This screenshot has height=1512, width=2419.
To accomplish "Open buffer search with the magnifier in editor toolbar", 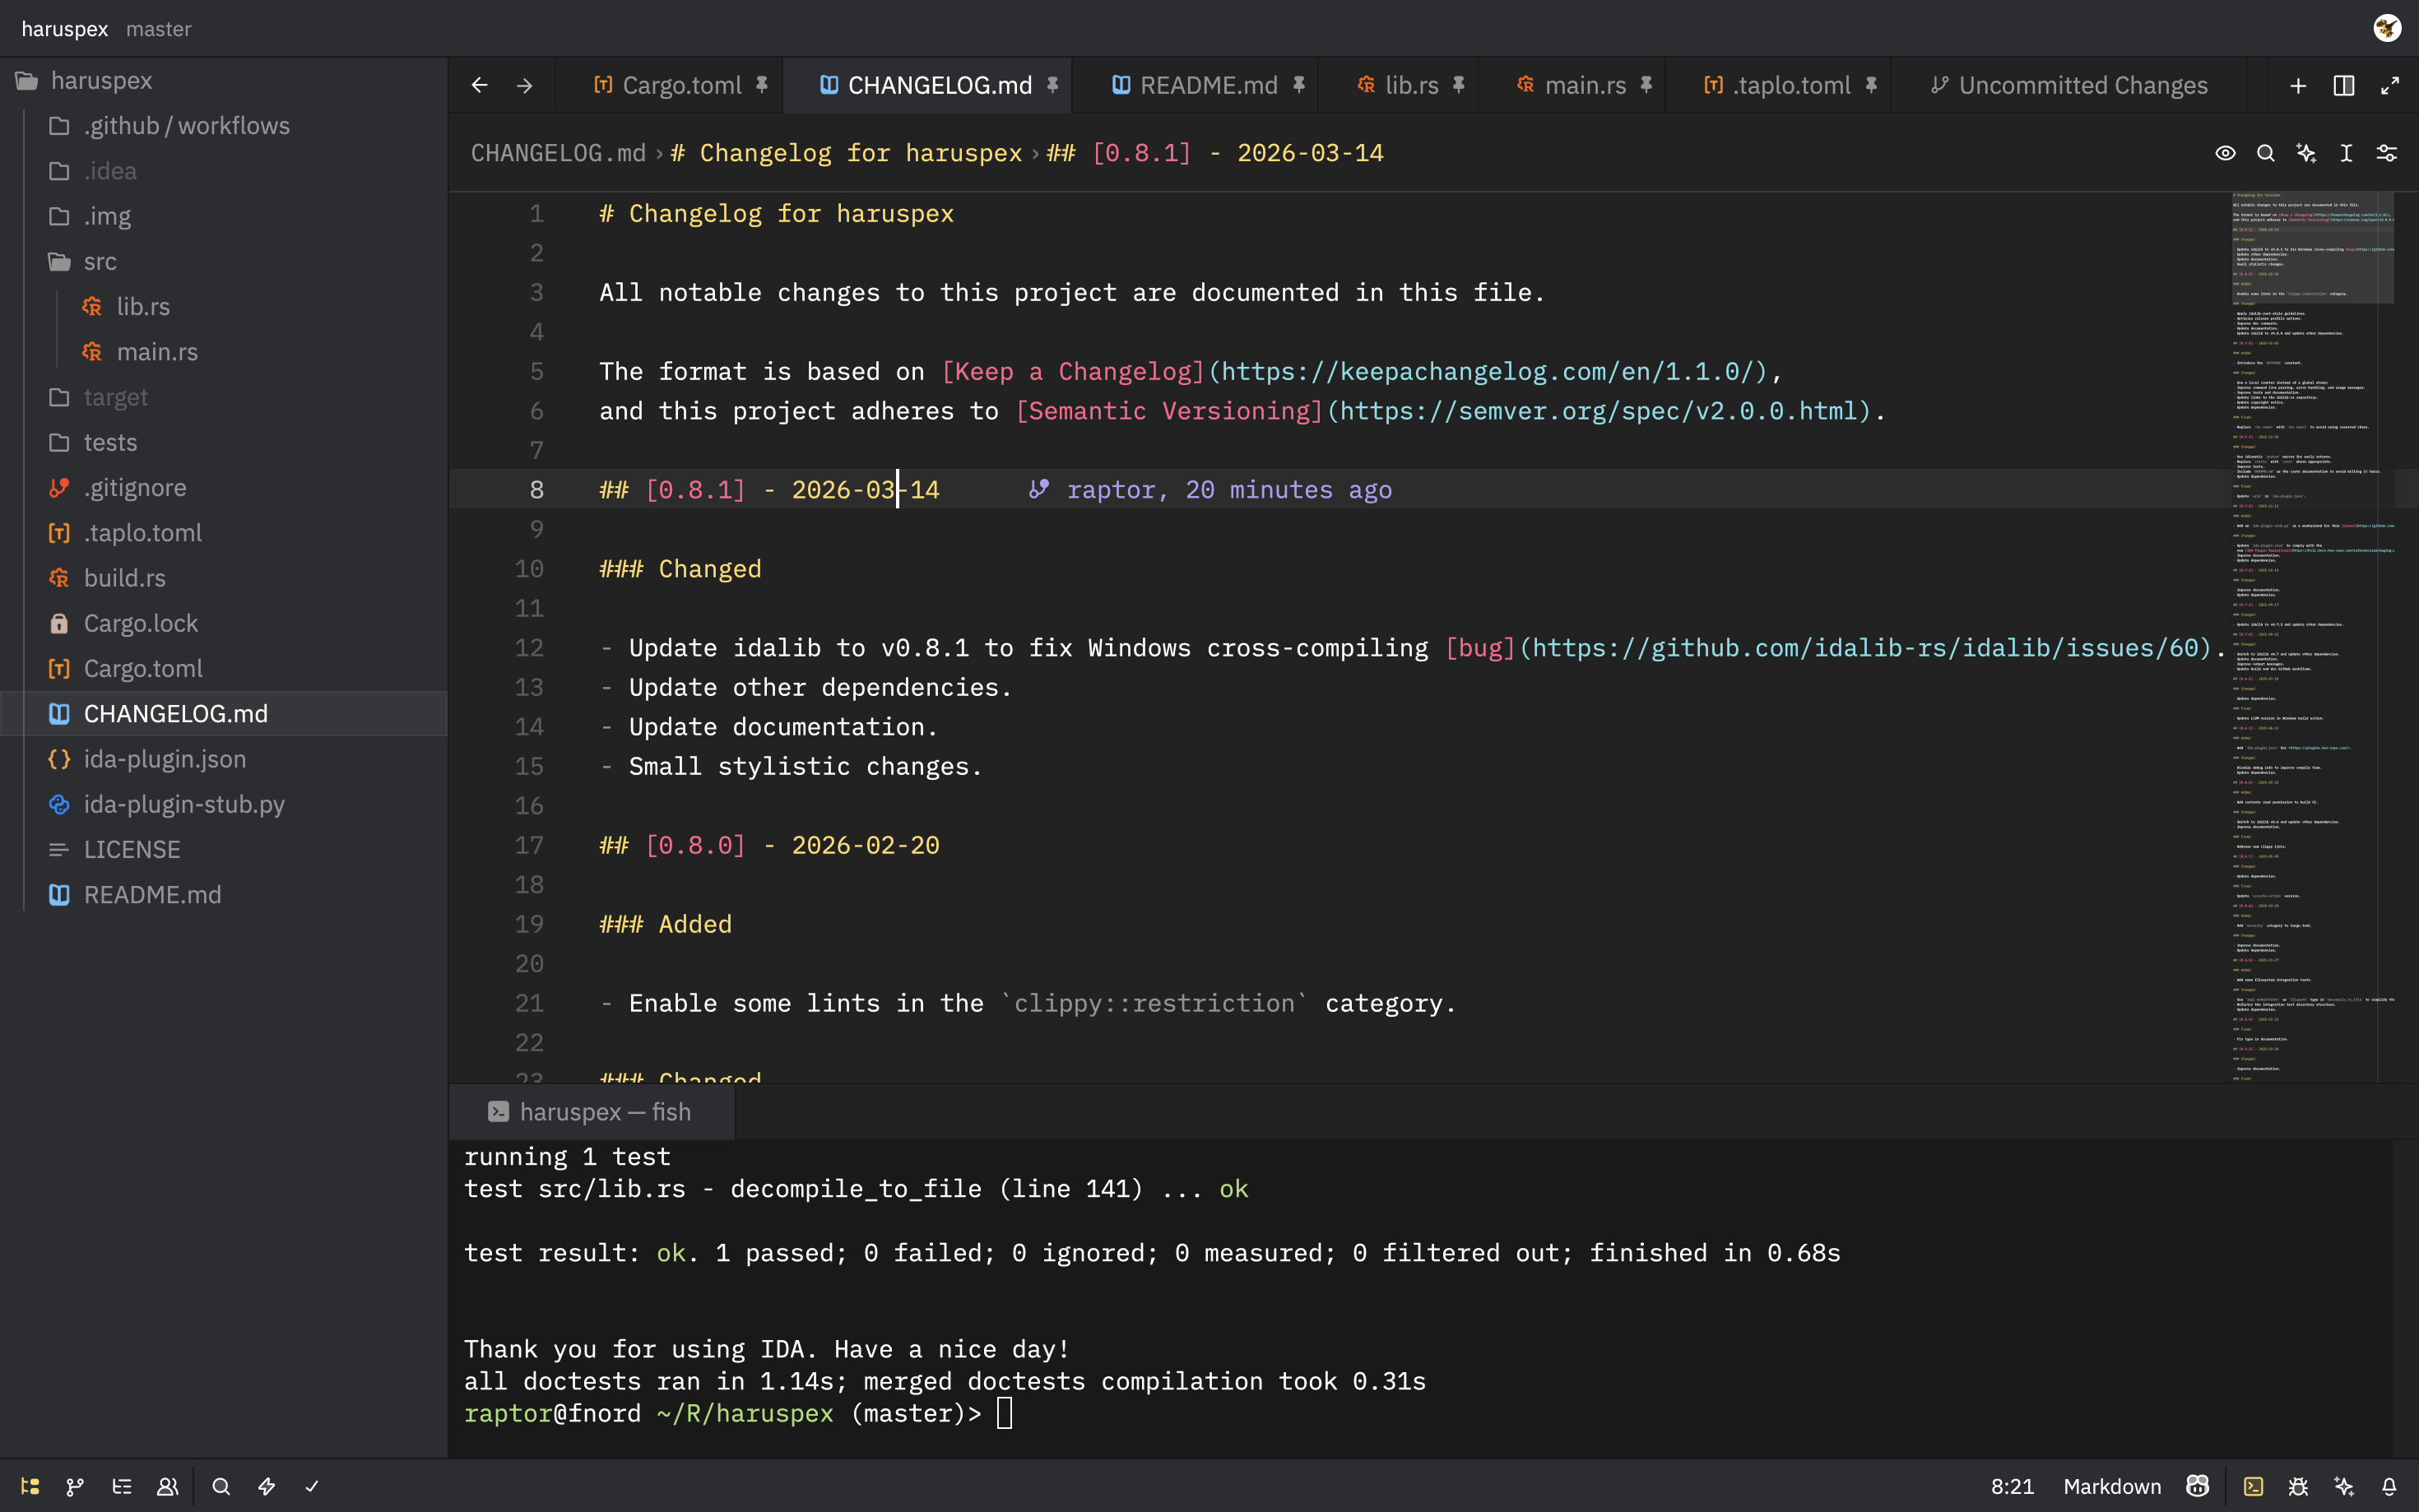I will tap(2266, 153).
